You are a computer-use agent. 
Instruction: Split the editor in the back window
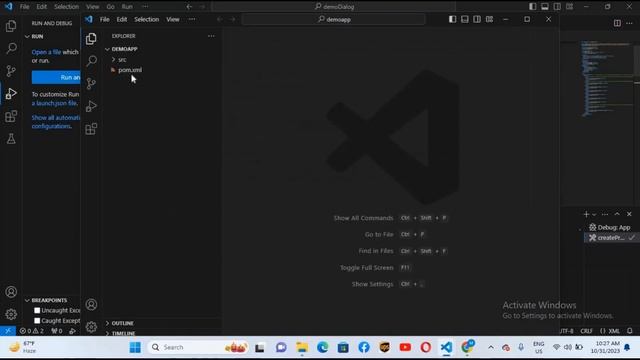pos(617,23)
